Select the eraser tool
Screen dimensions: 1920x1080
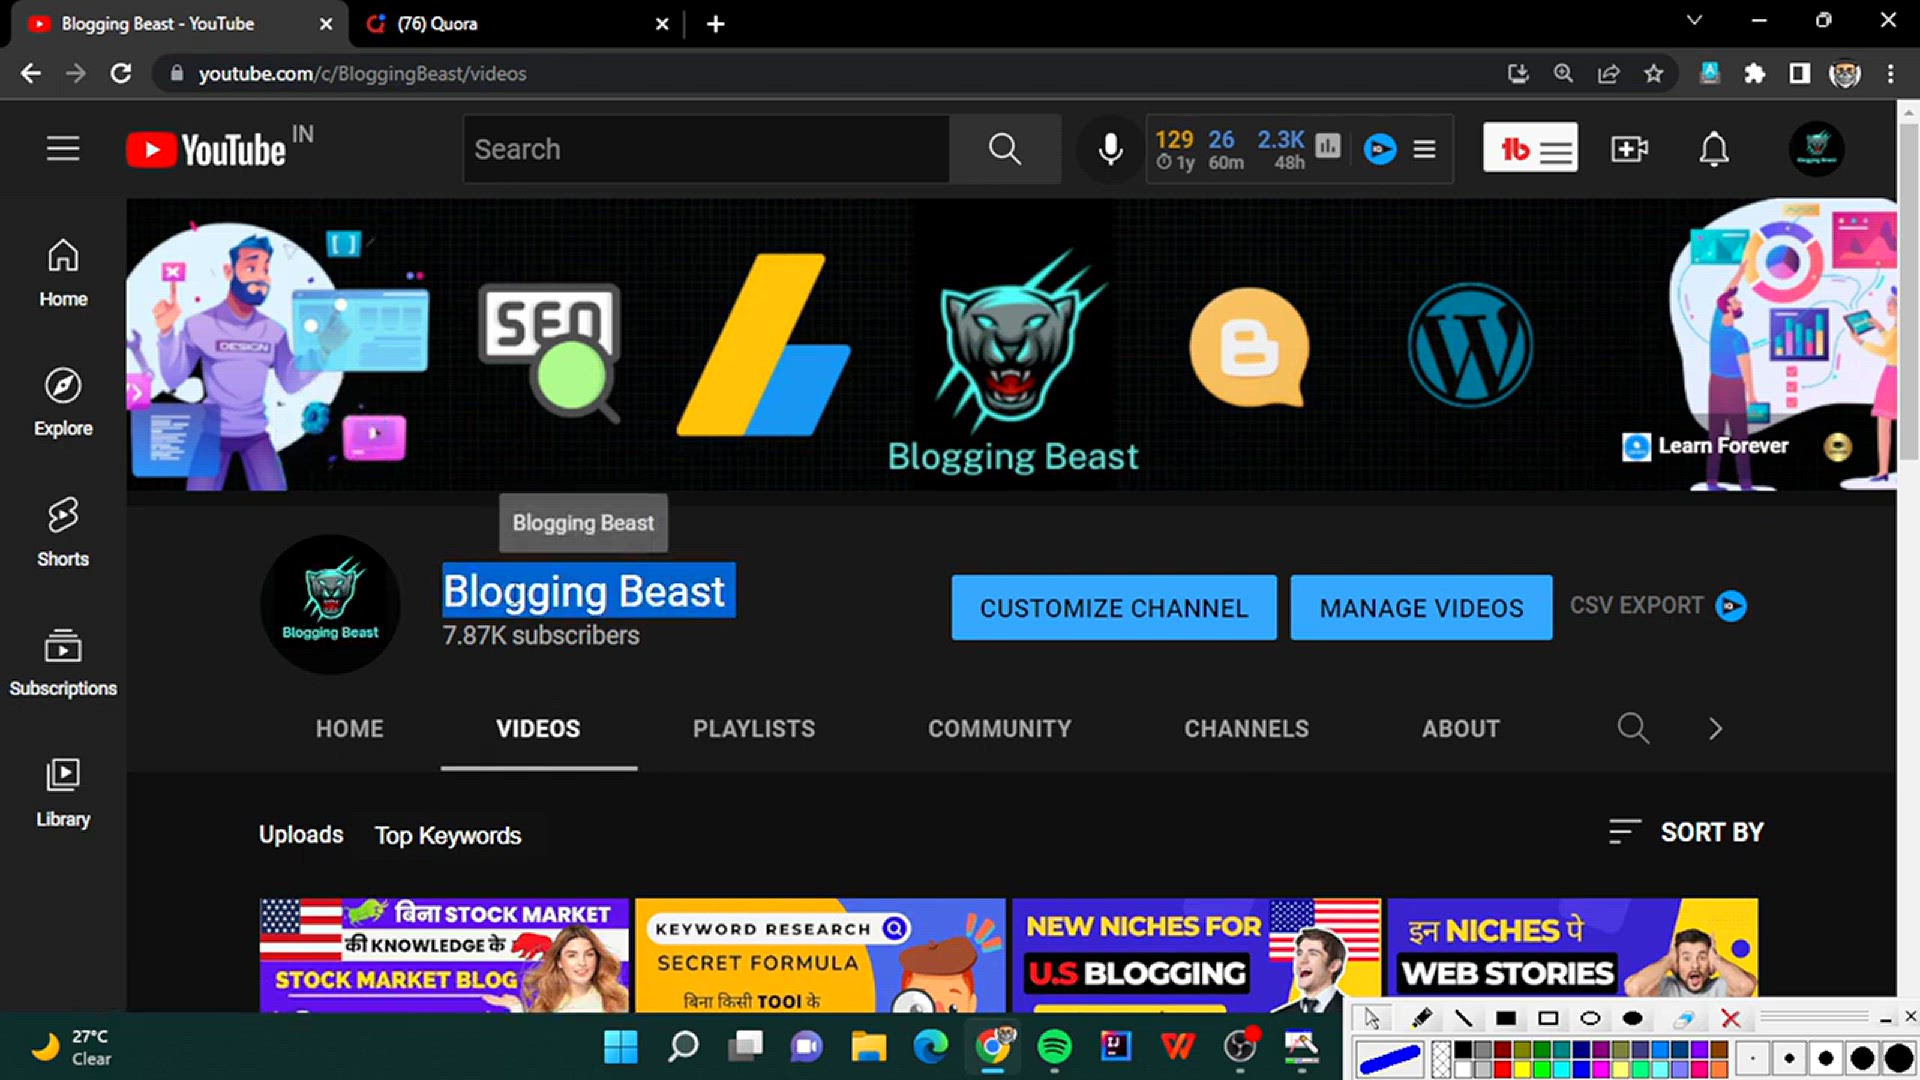click(x=1684, y=1018)
